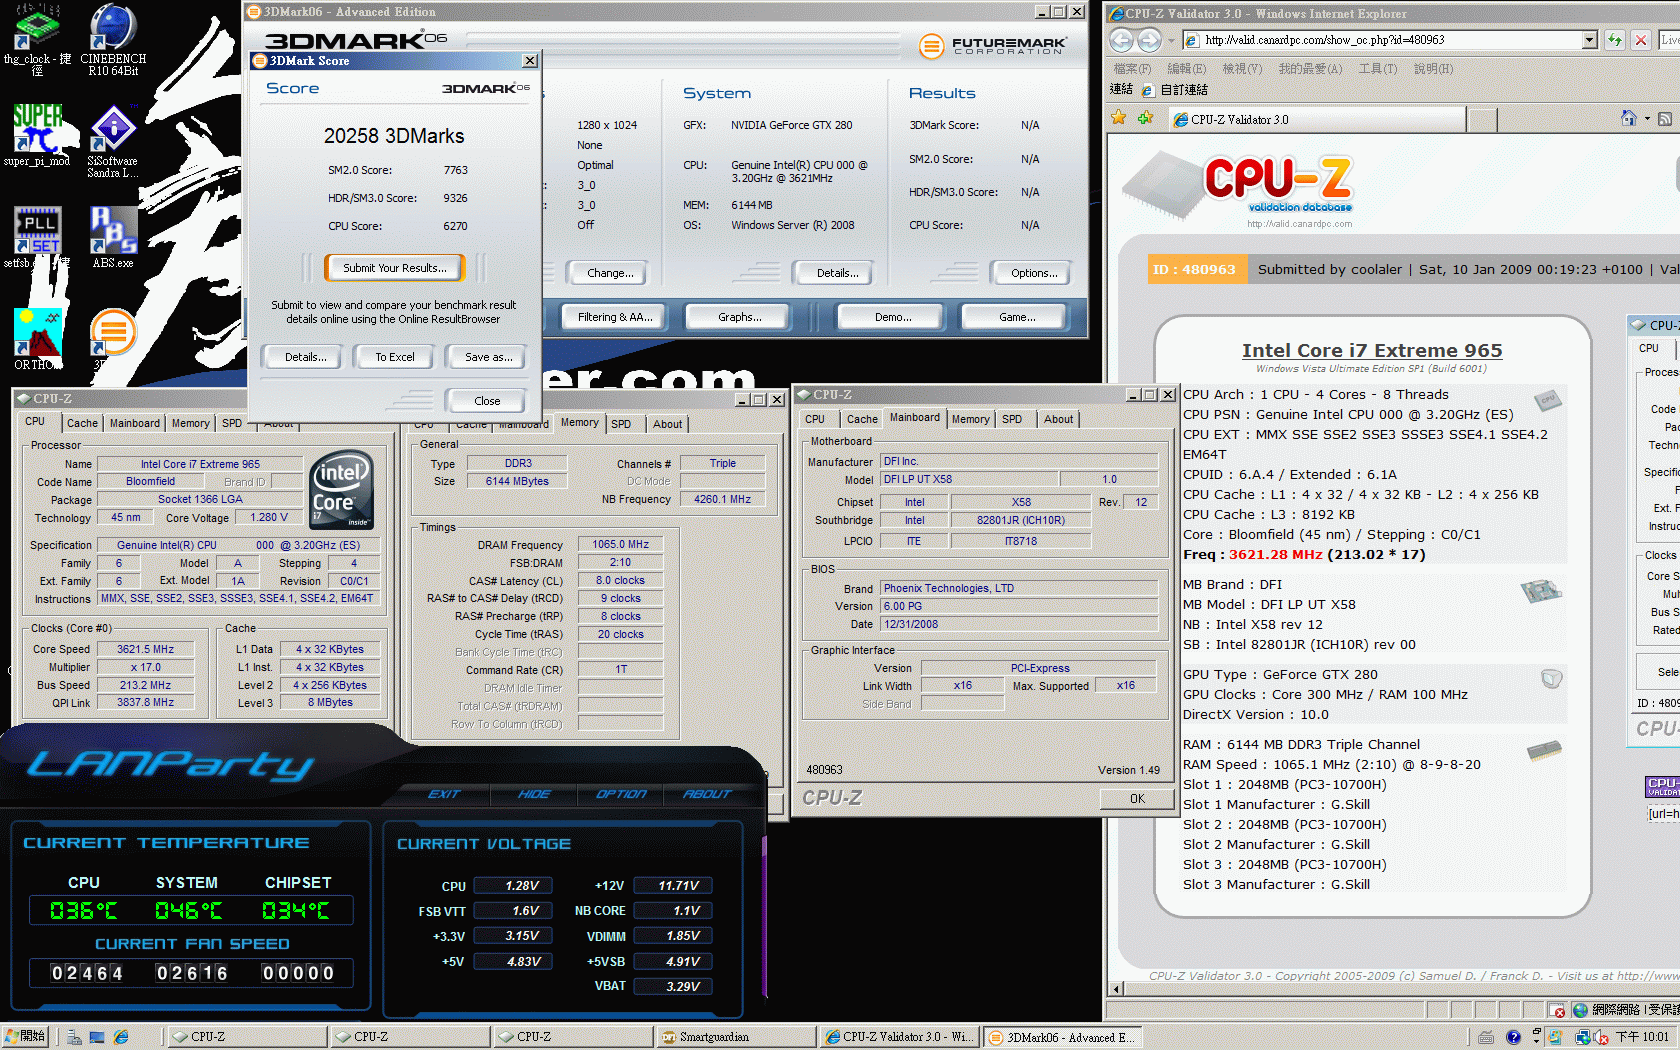Open the Server Manager quick launch icon
This screenshot has height=1050, width=1680.
coord(74,1037)
